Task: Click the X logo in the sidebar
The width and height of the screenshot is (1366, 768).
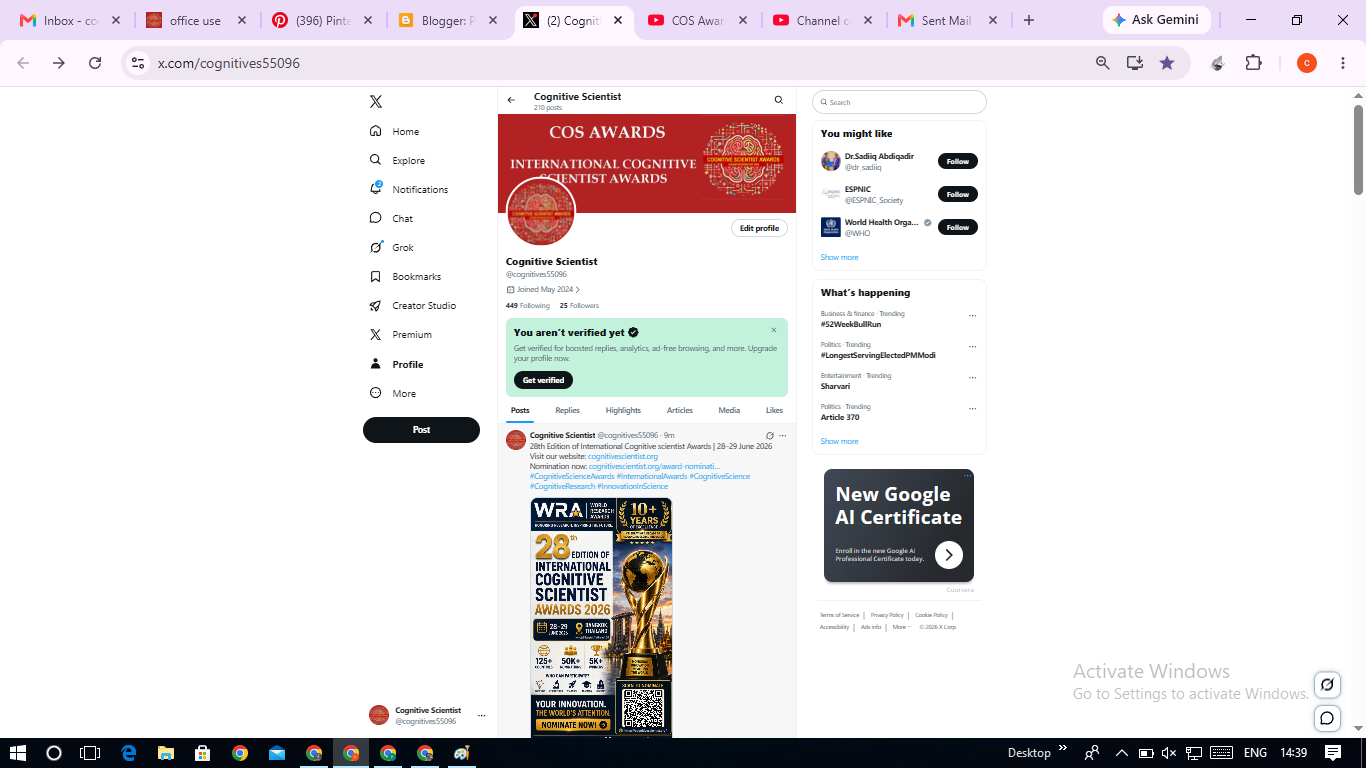Action: click(x=376, y=102)
